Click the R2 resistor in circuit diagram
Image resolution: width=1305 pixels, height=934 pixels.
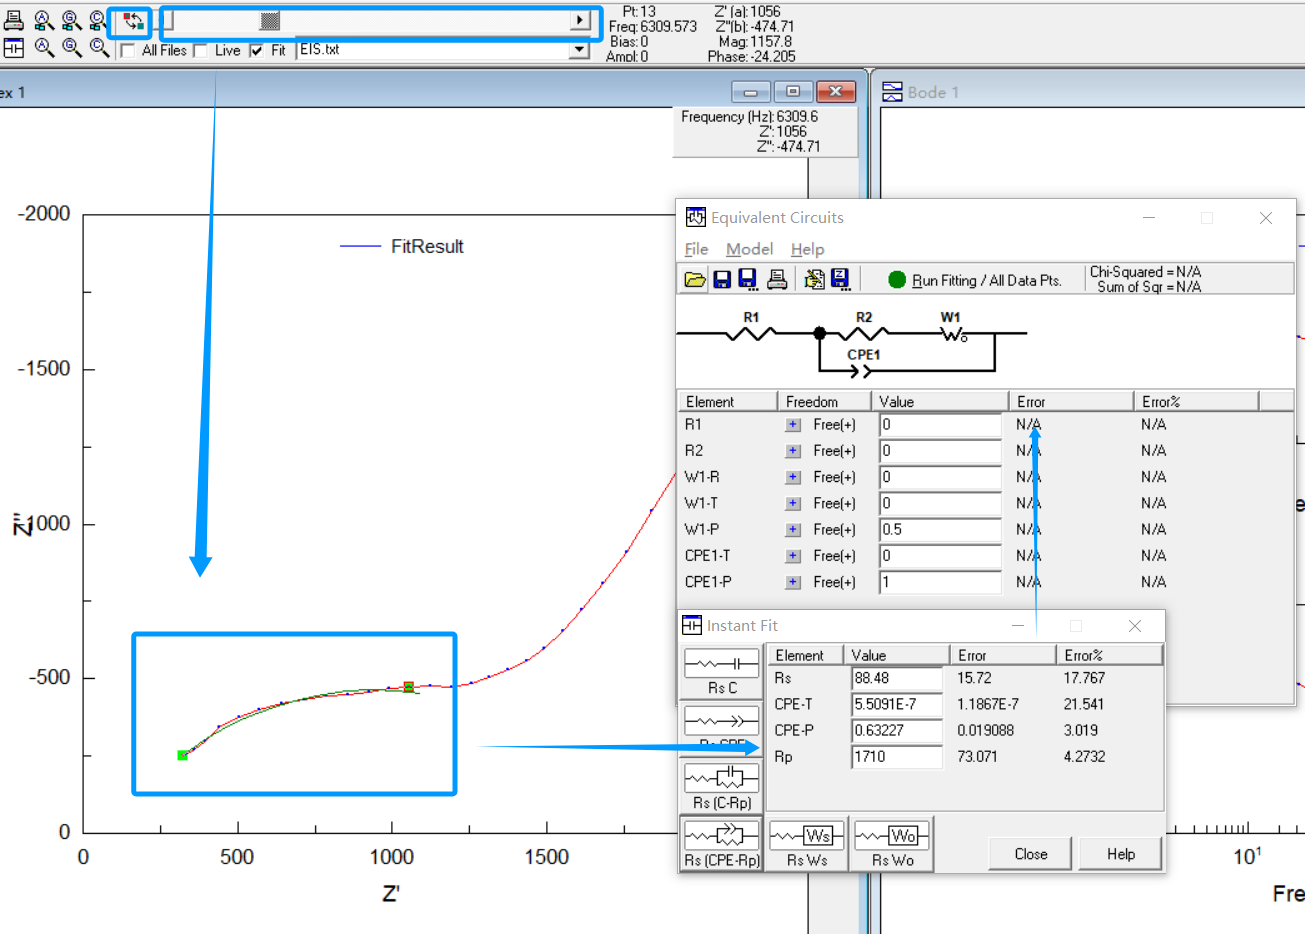tap(864, 333)
